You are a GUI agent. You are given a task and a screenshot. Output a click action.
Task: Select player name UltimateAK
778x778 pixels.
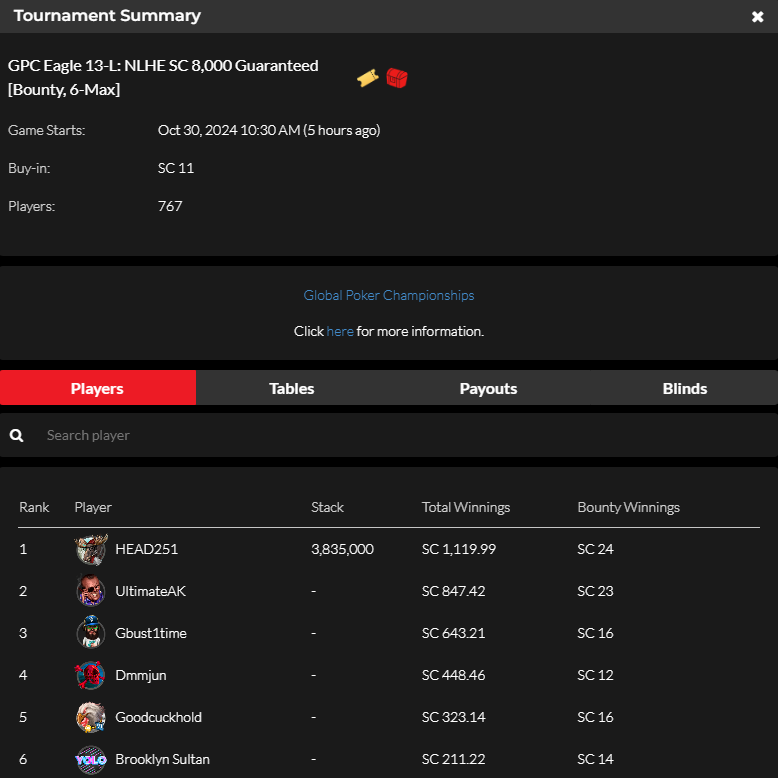click(x=150, y=591)
